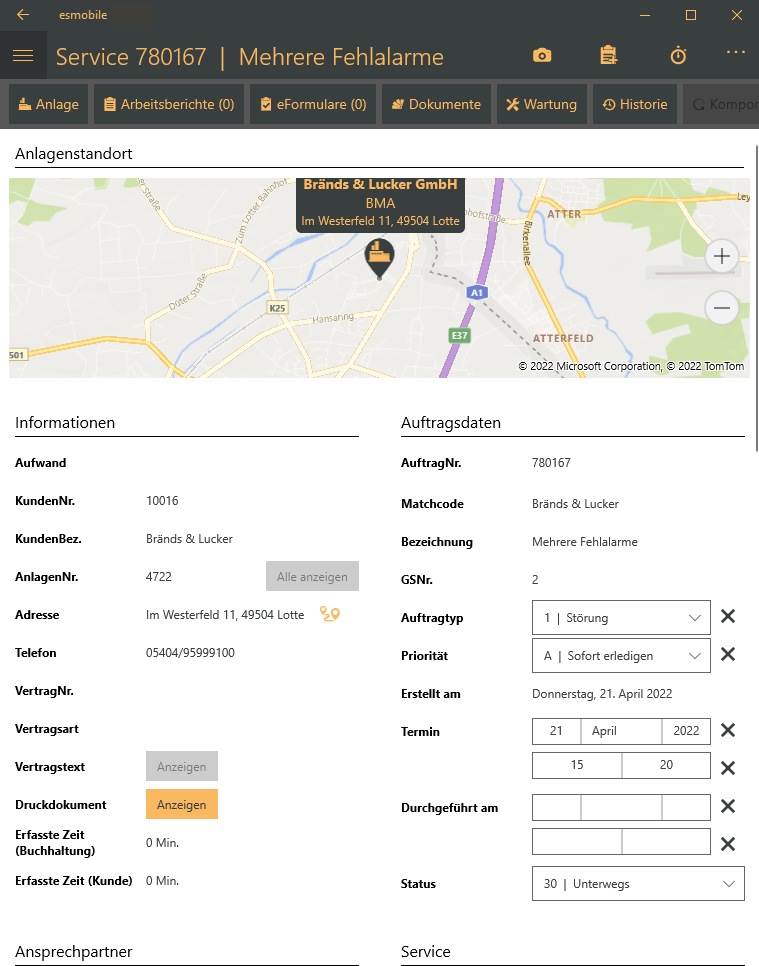The width and height of the screenshot is (759, 966).
Task: Start the stopwatch time tracking icon
Action: (678, 55)
